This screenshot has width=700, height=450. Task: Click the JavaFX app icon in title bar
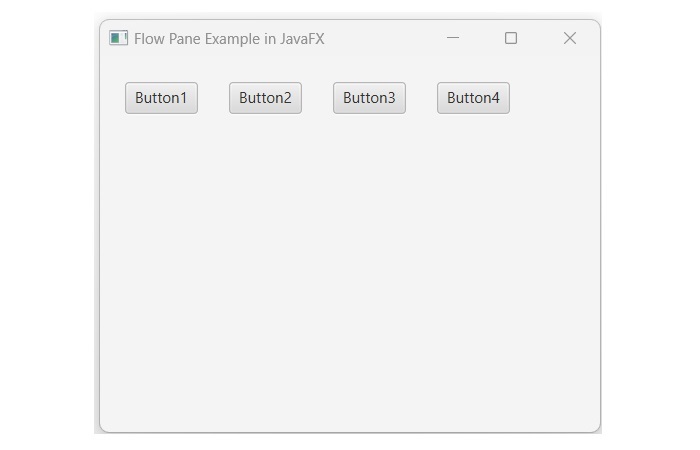click(118, 38)
